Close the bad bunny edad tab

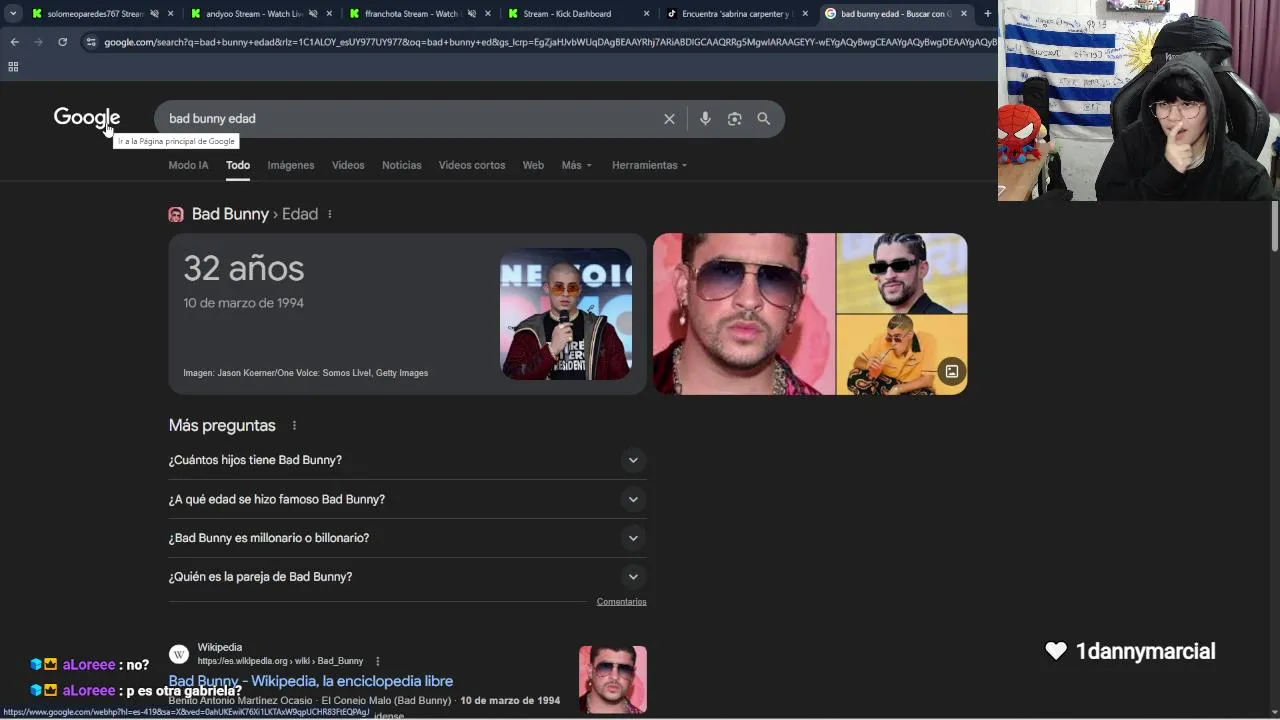tap(964, 14)
